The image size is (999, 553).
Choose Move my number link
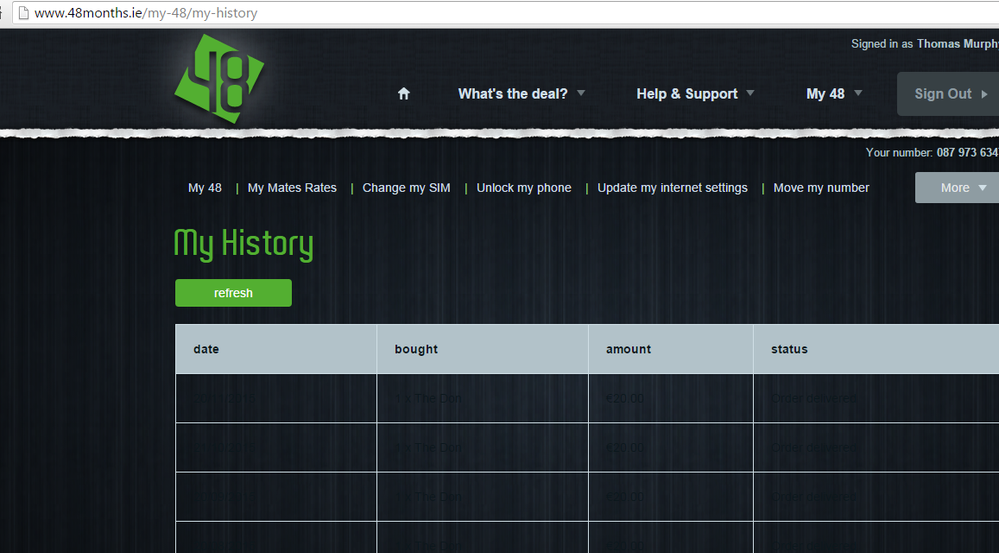(x=821, y=188)
